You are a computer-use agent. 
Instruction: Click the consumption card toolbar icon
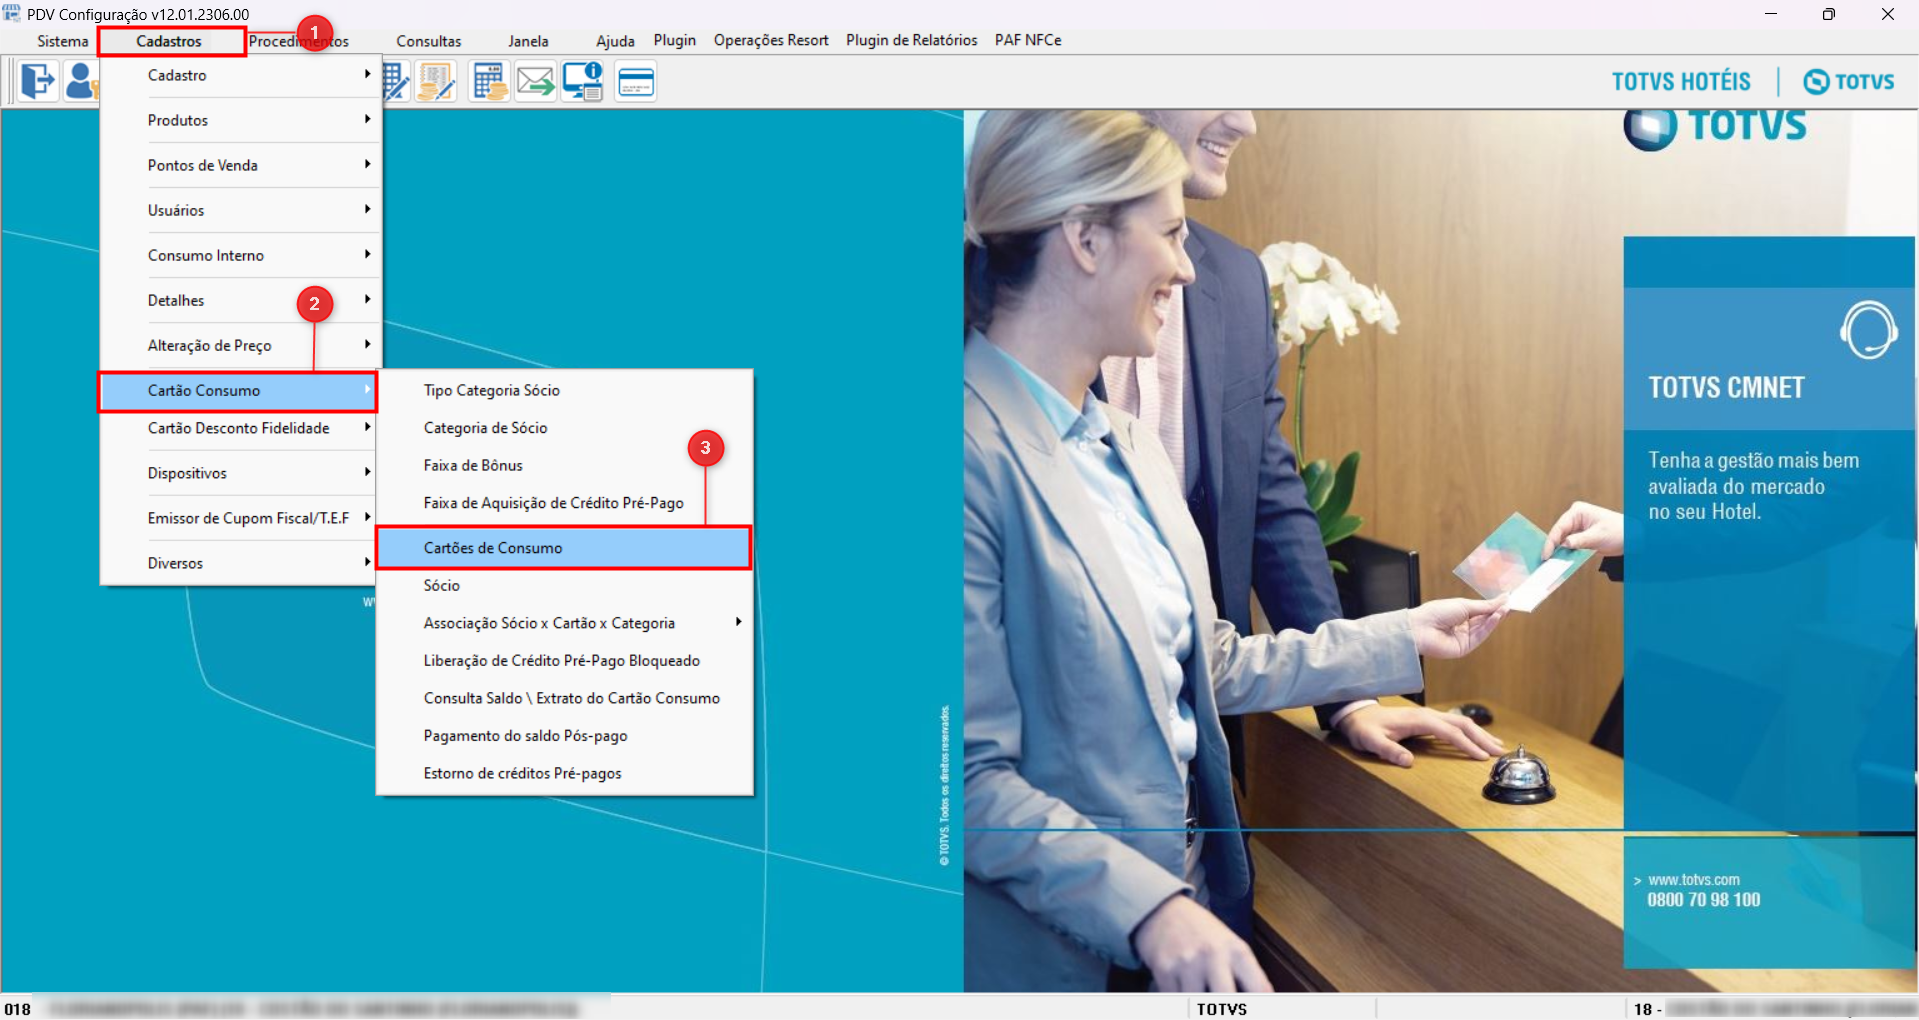636,81
